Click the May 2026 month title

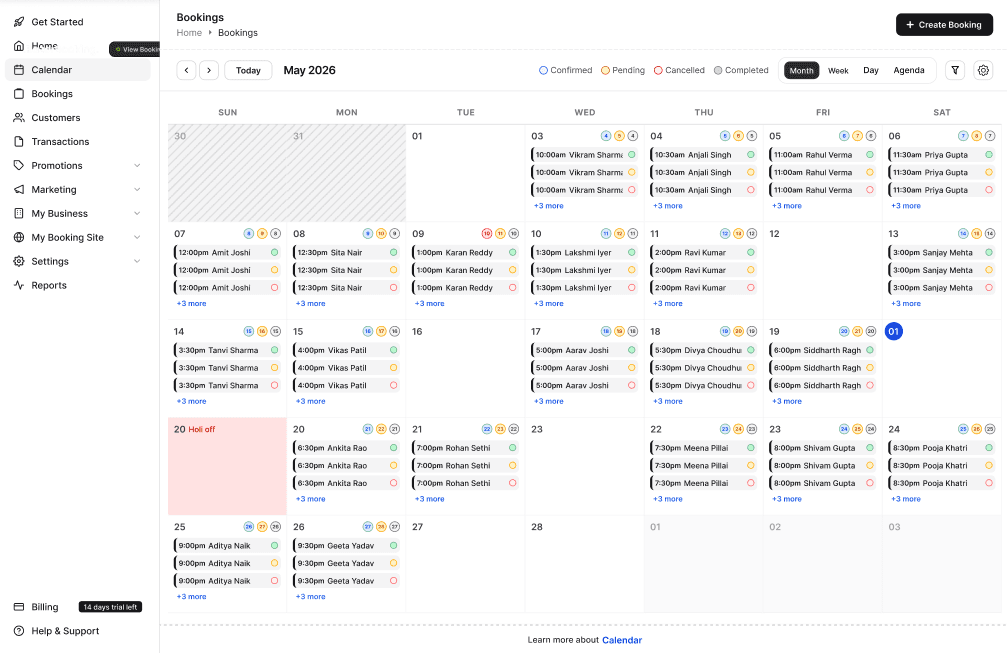310,71
